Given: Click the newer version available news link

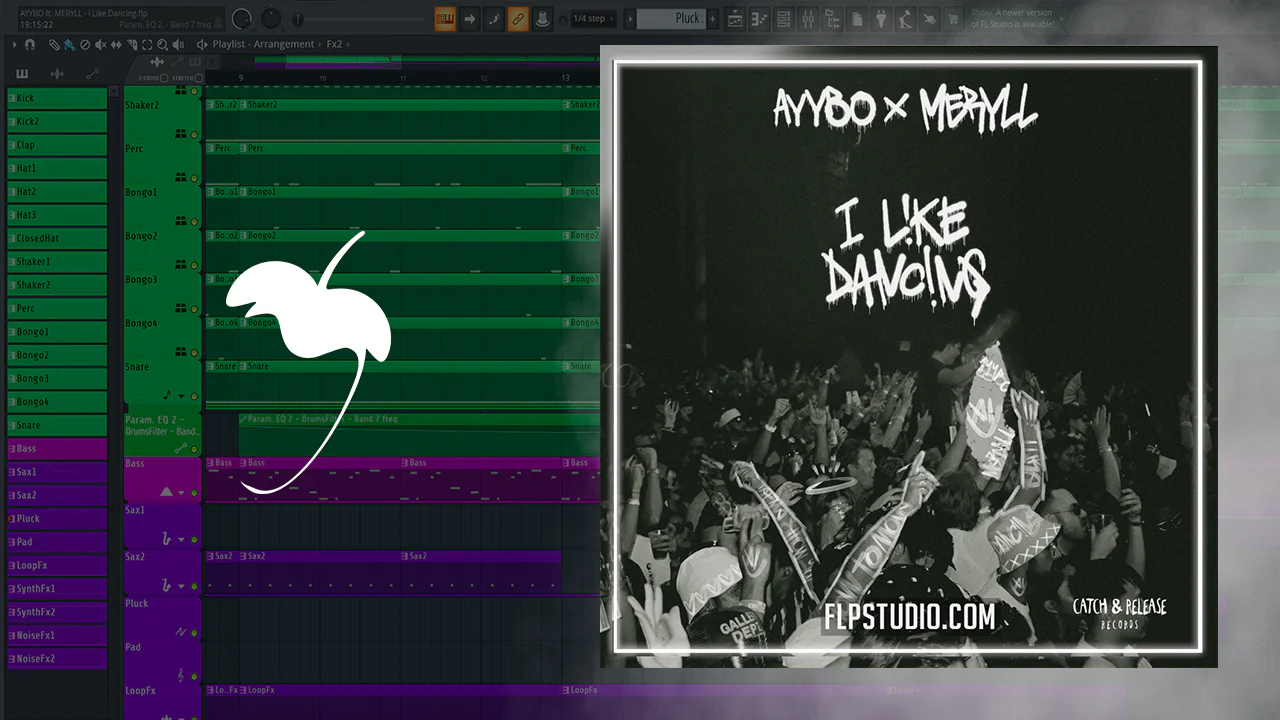Looking at the screenshot, I should coord(1013,18).
